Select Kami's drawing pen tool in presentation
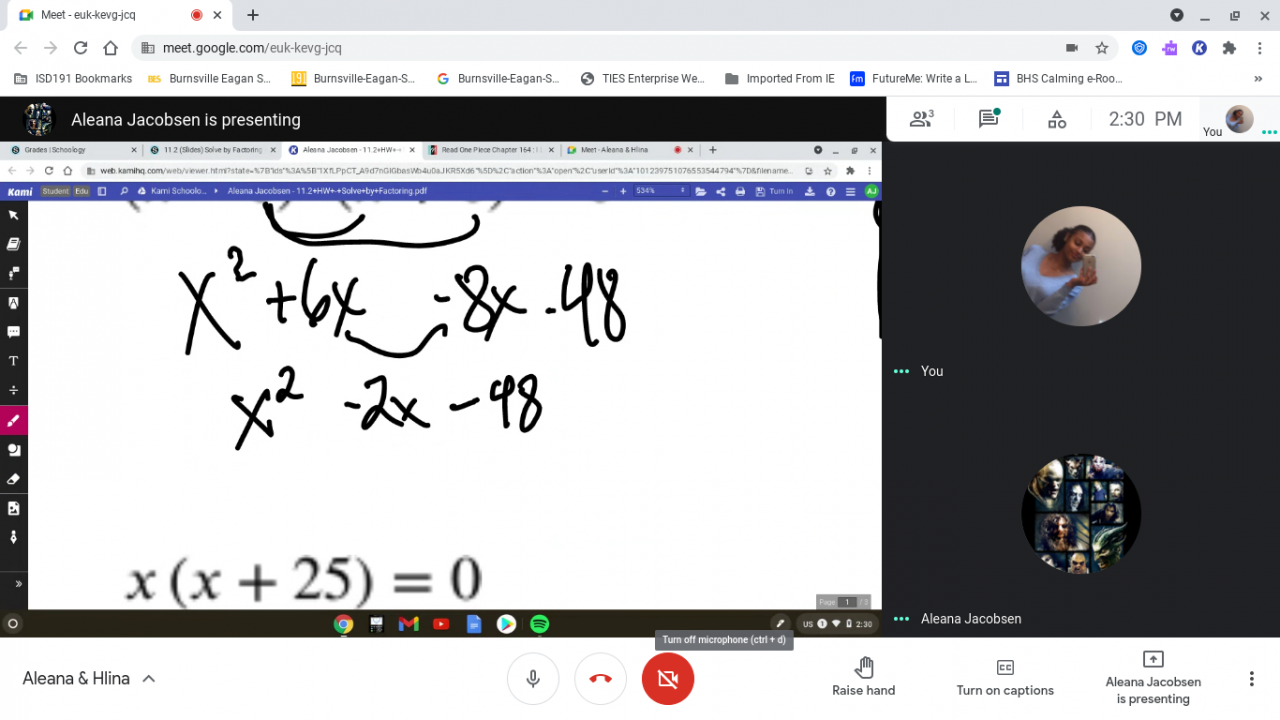The width and height of the screenshot is (1280, 720). (x=14, y=421)
